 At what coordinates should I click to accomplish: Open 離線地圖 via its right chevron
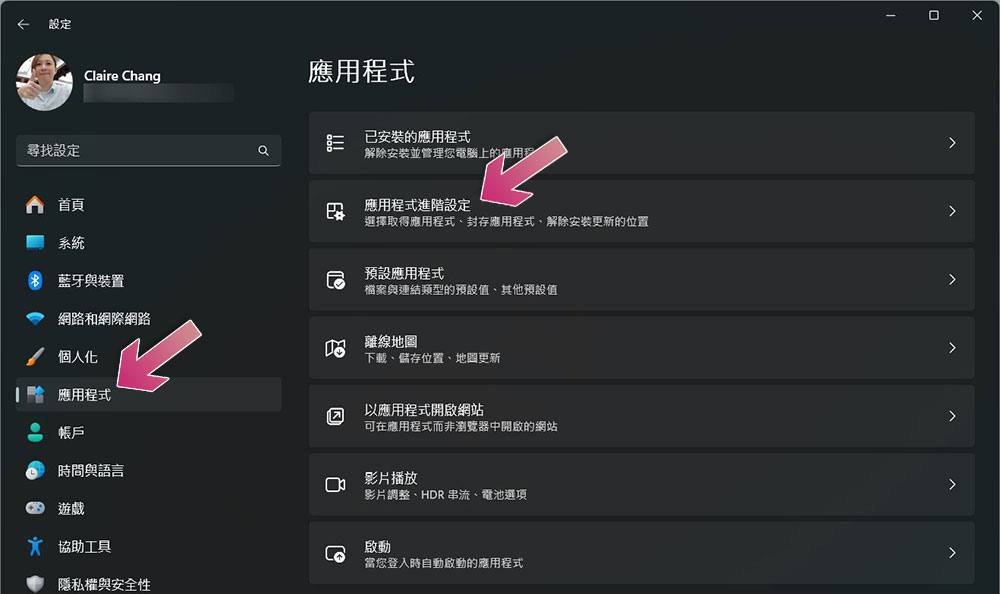tap(952, 348)
